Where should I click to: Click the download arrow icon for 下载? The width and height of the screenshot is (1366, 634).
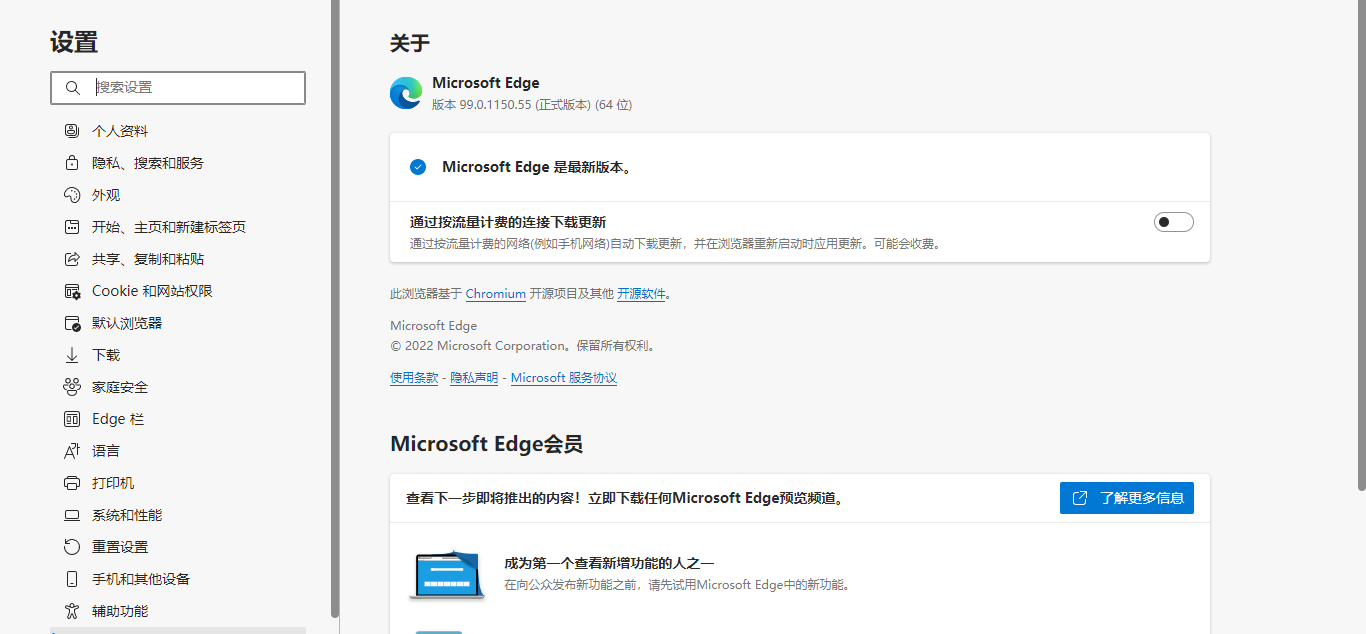pos(72,355)
